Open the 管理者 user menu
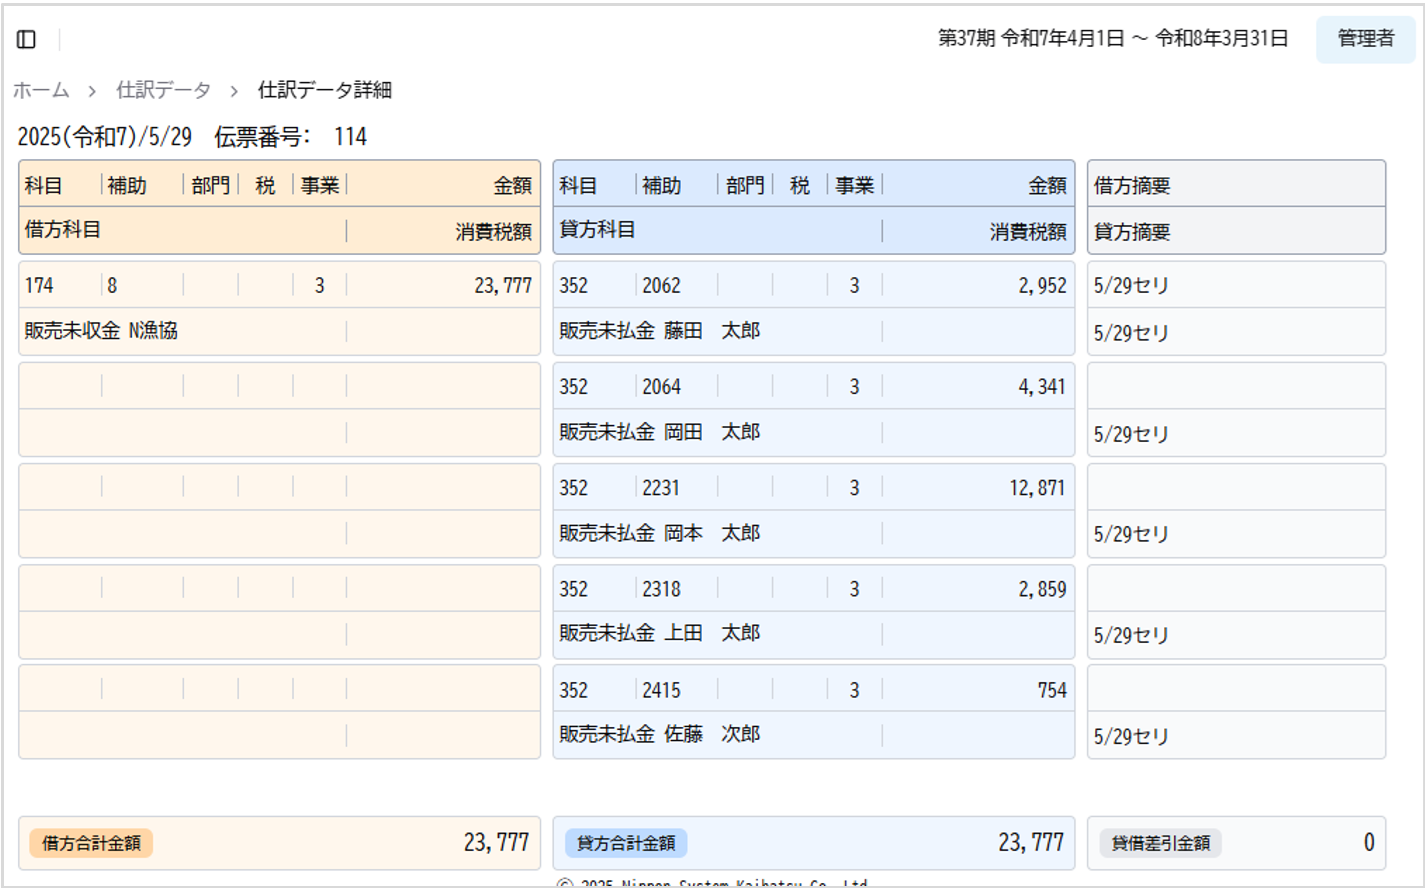This screenshot has height=888, width=1425. pos(1365,39)
